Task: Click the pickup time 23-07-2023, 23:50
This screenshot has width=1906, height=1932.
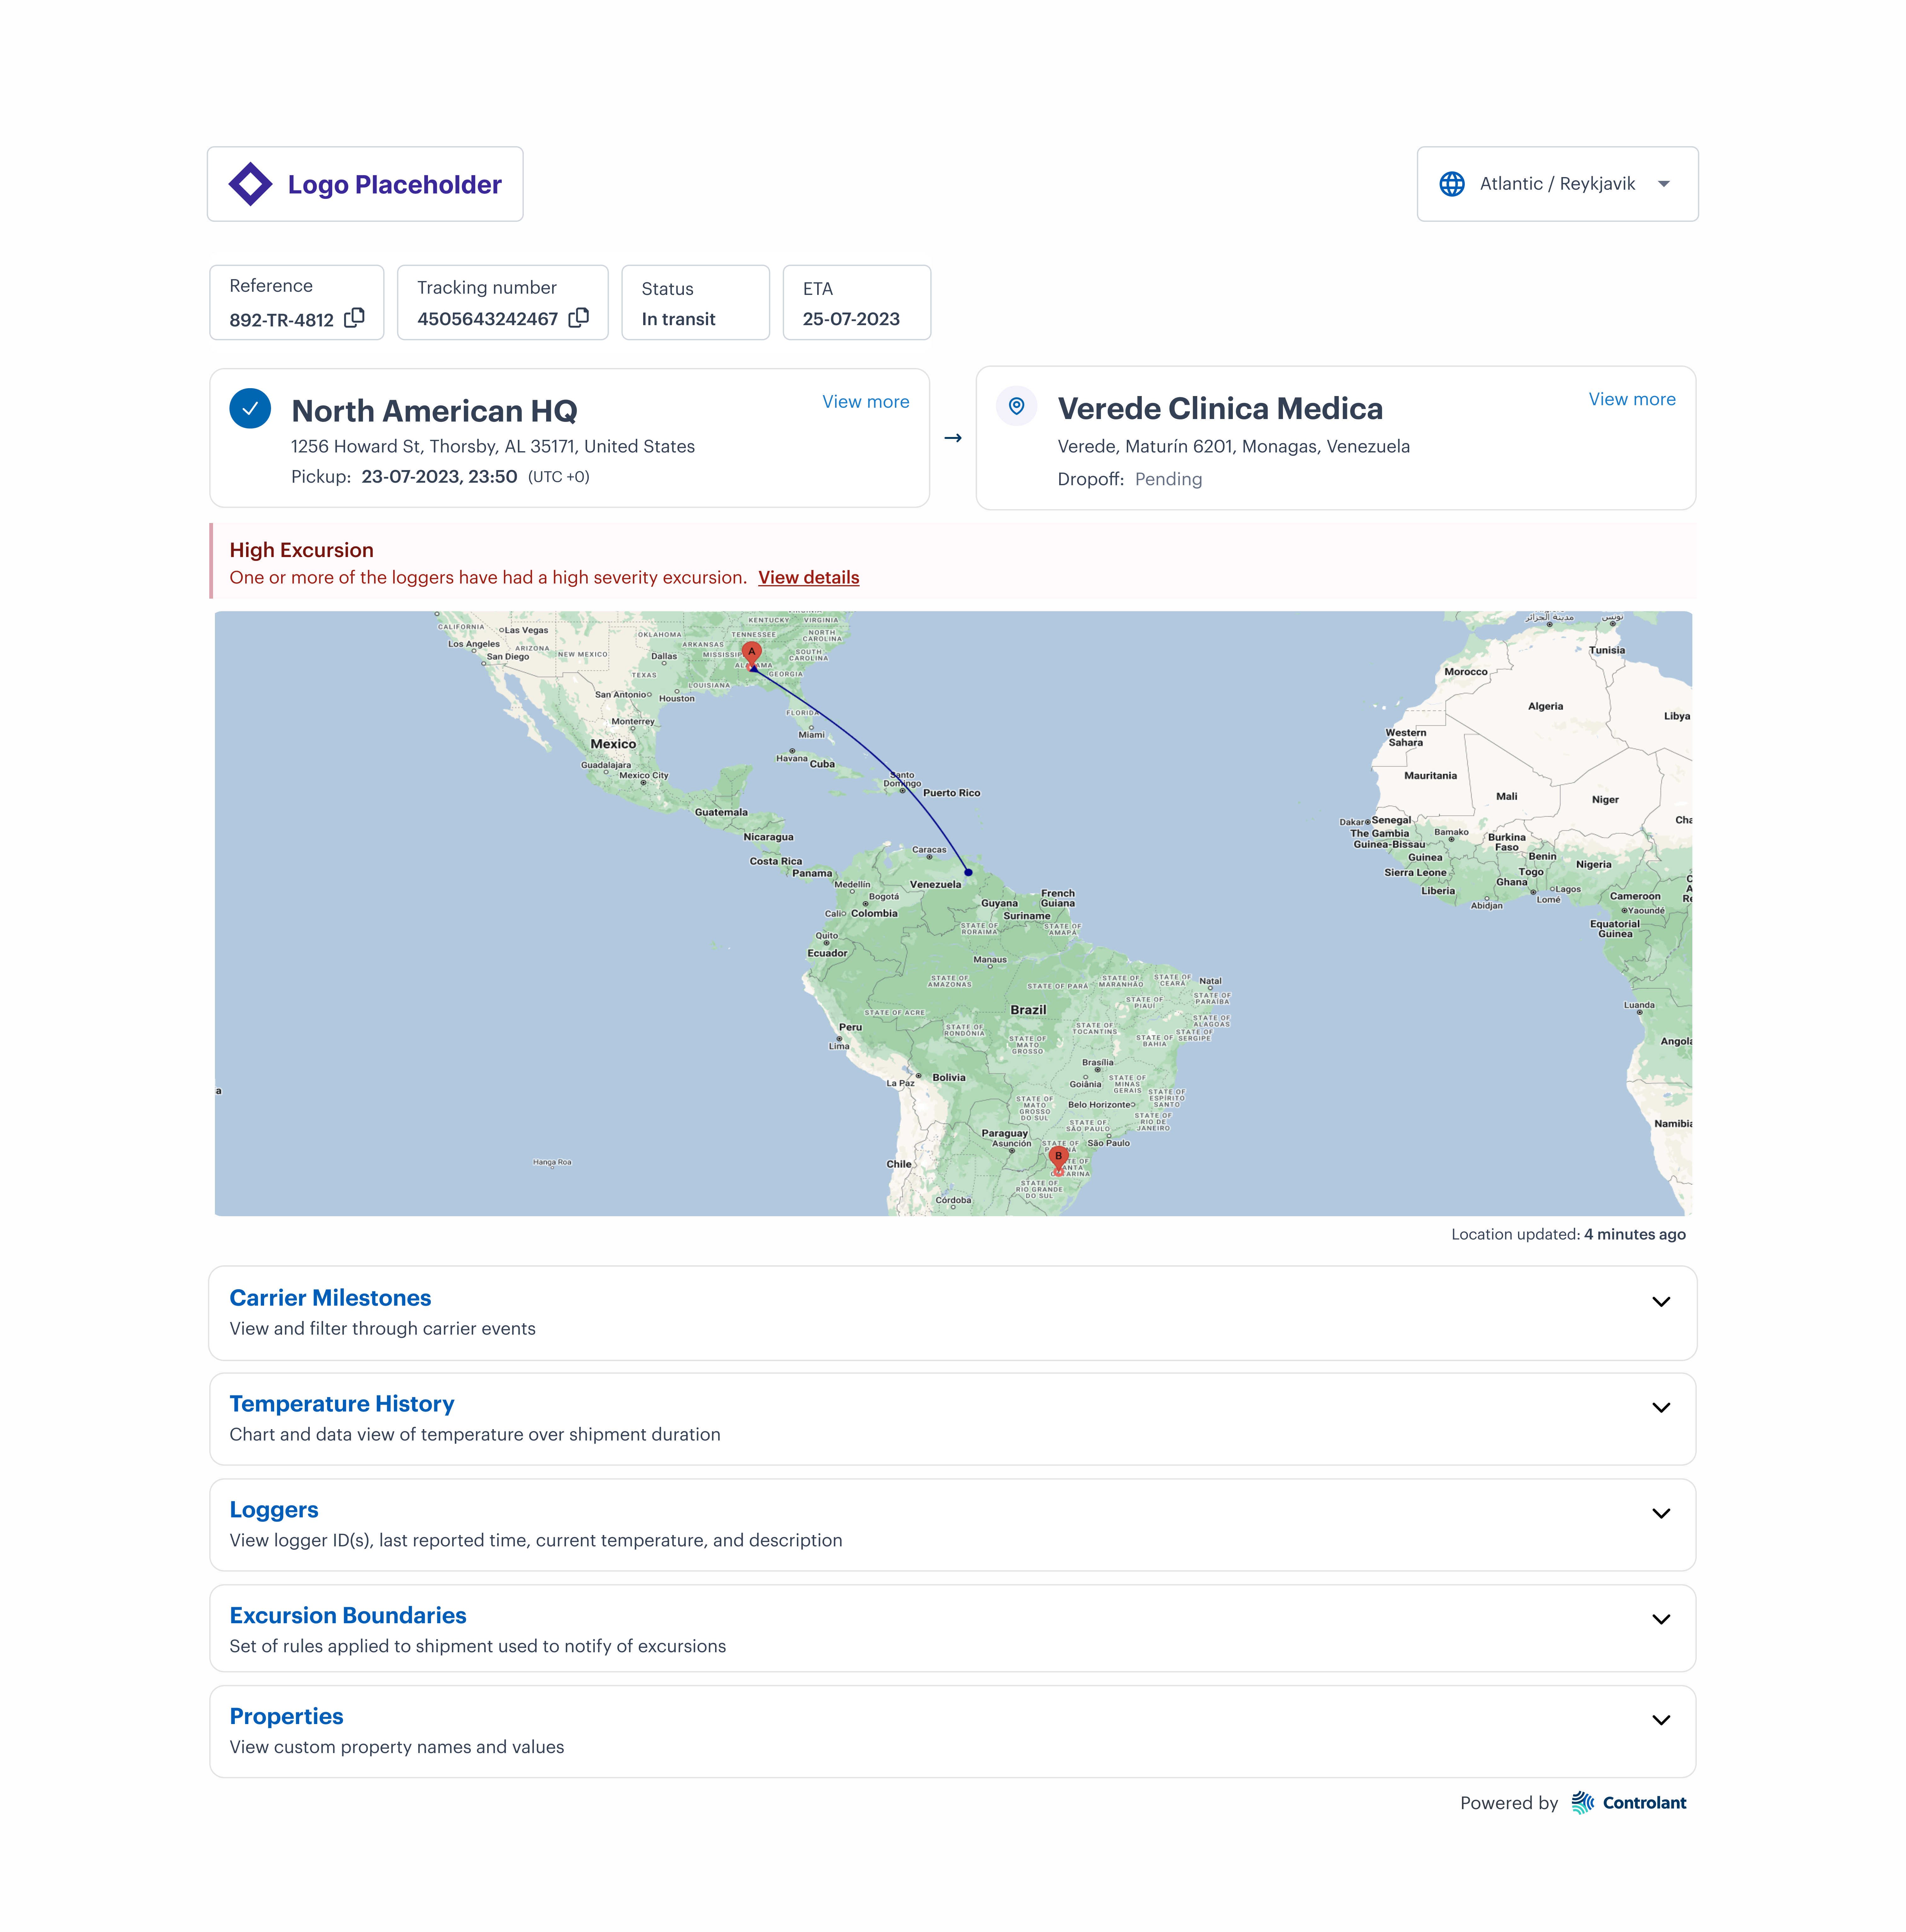Action: point(439,477)
